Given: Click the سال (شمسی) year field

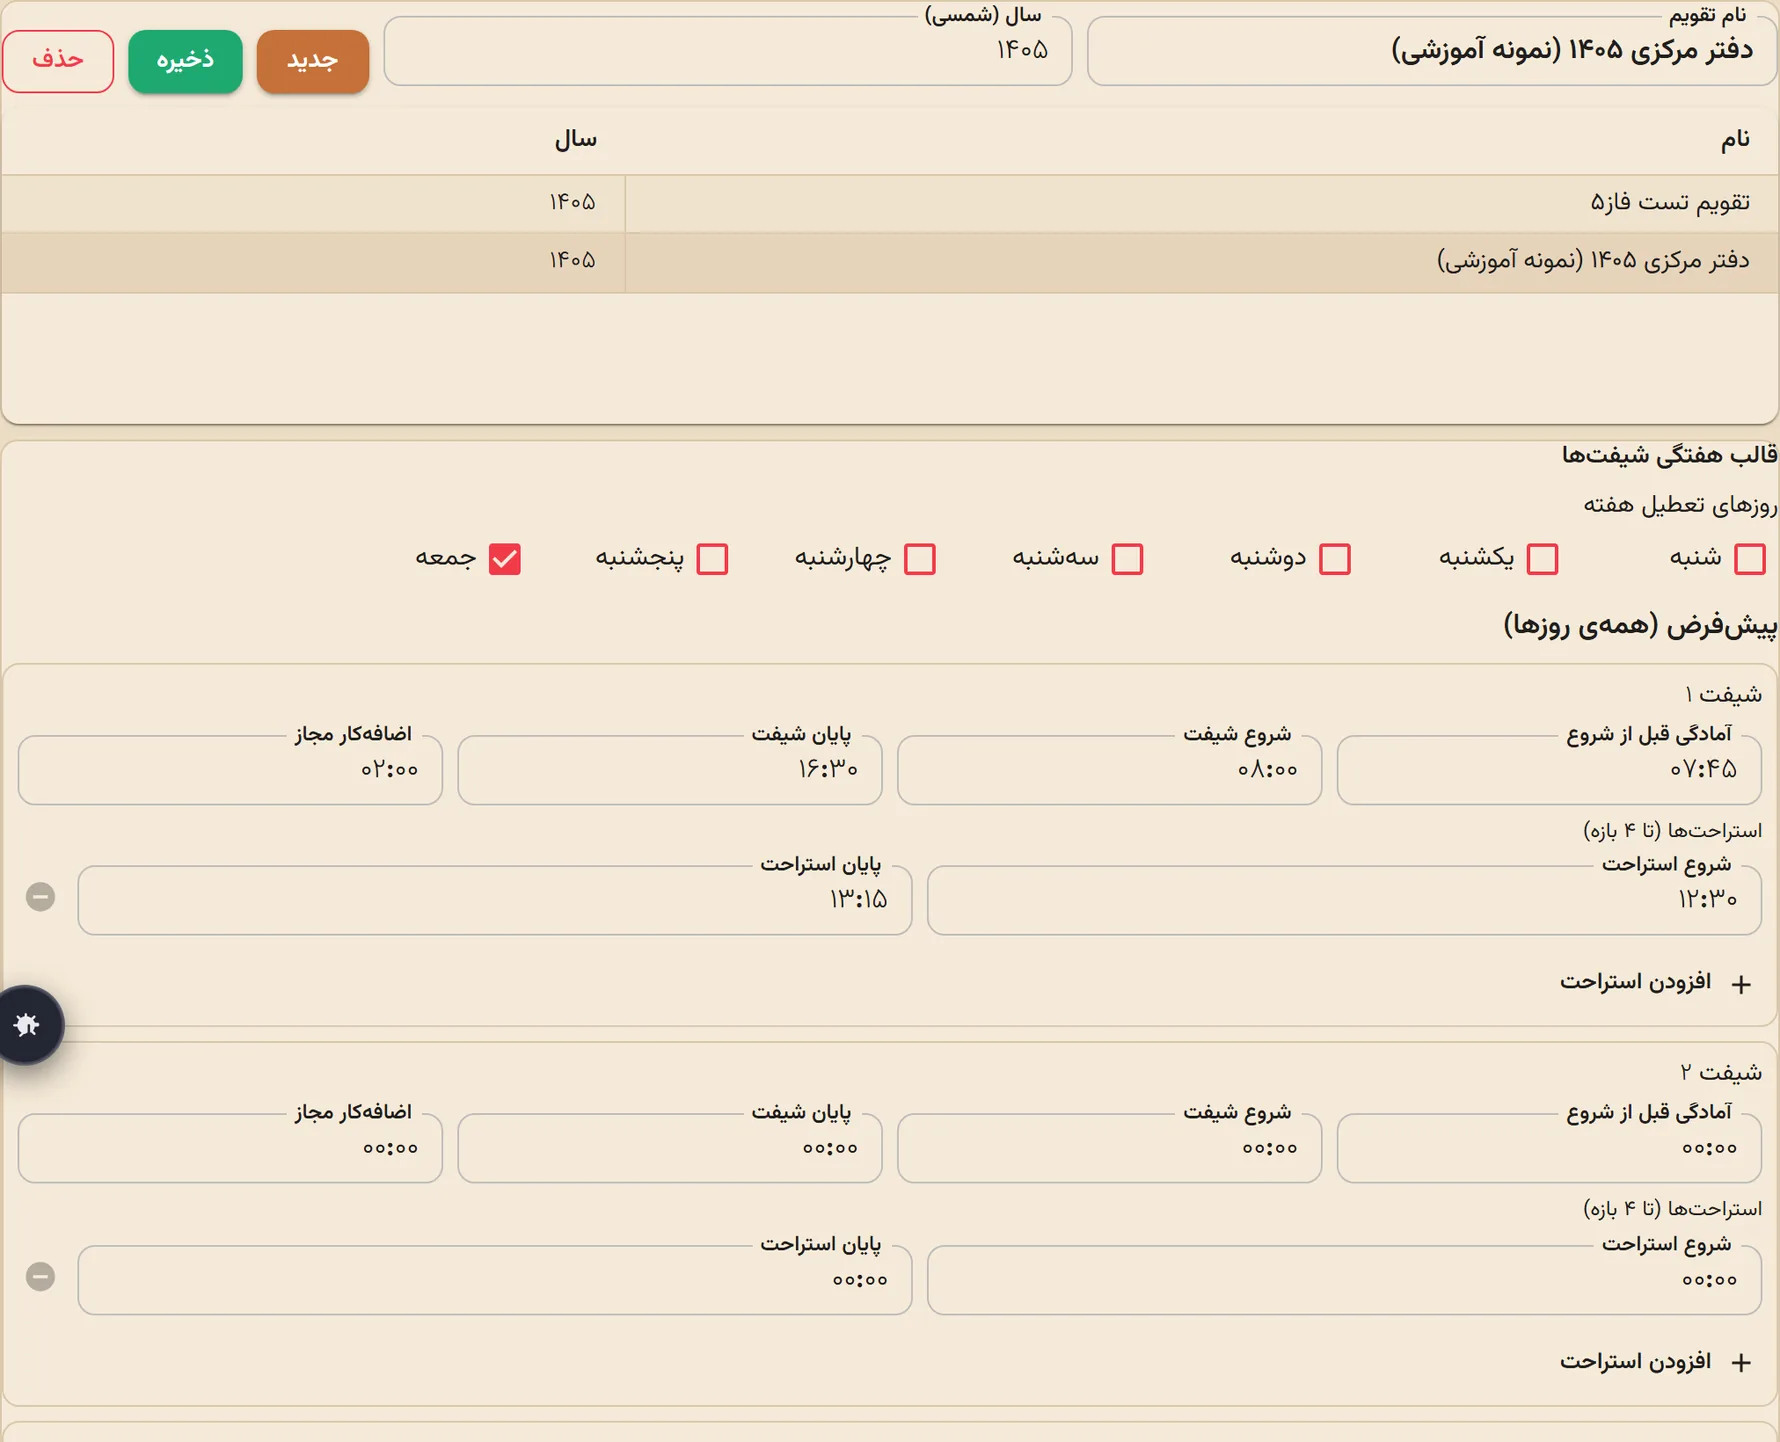Looking at the screenshot, I should 728,51.
